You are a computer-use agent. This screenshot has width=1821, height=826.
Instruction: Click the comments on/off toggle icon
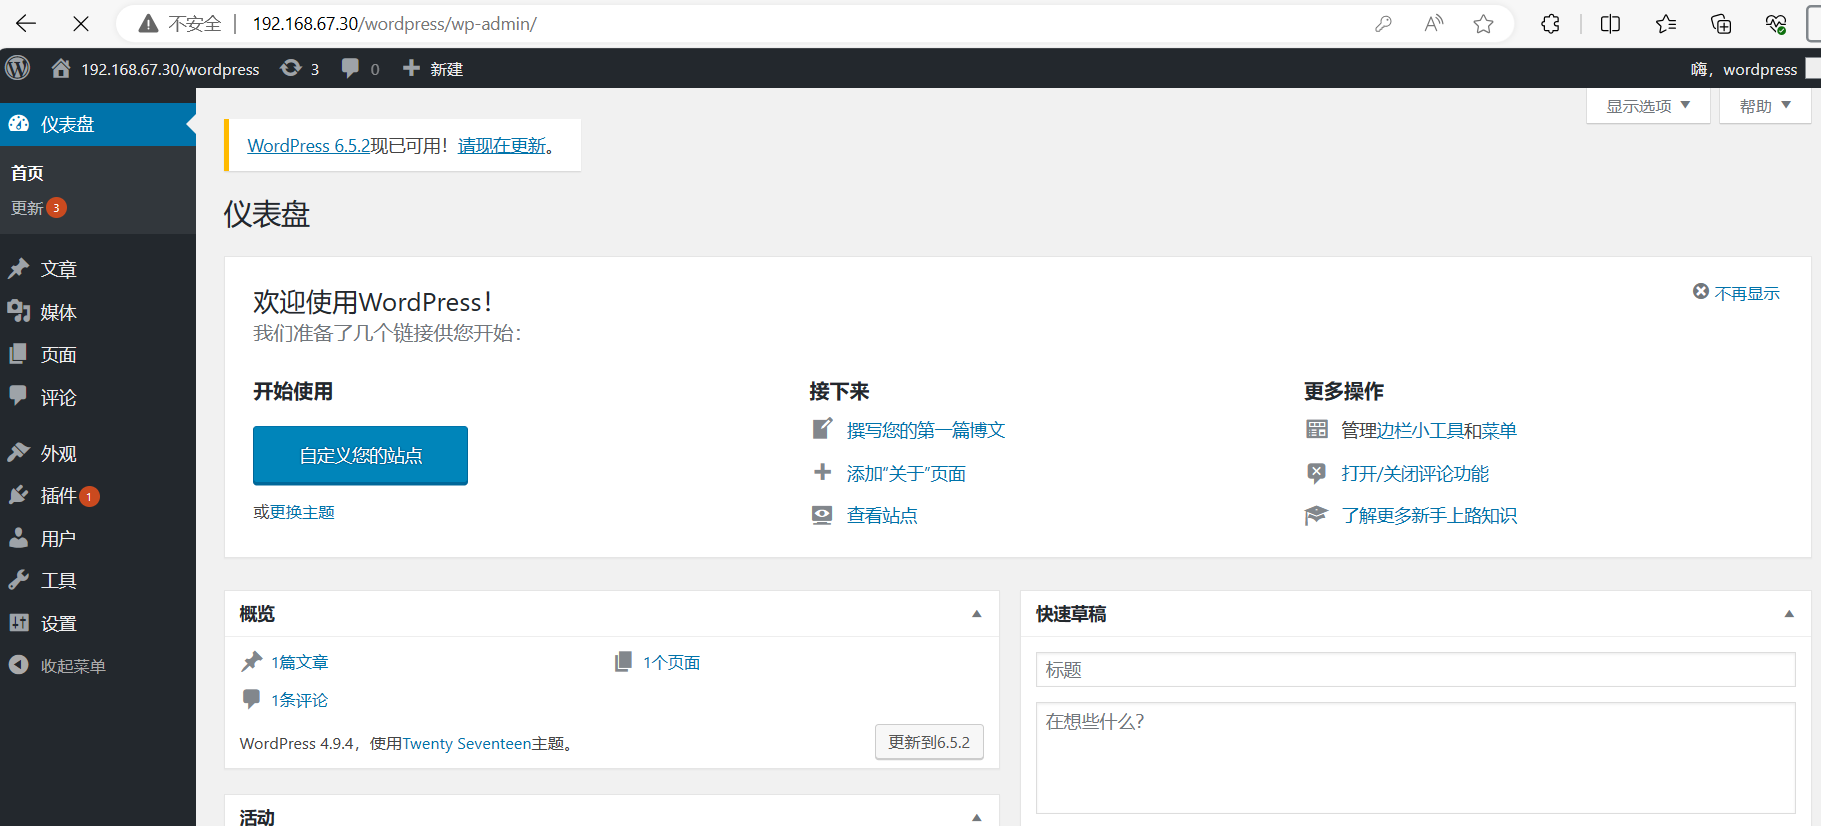[x=1317, y=472]
